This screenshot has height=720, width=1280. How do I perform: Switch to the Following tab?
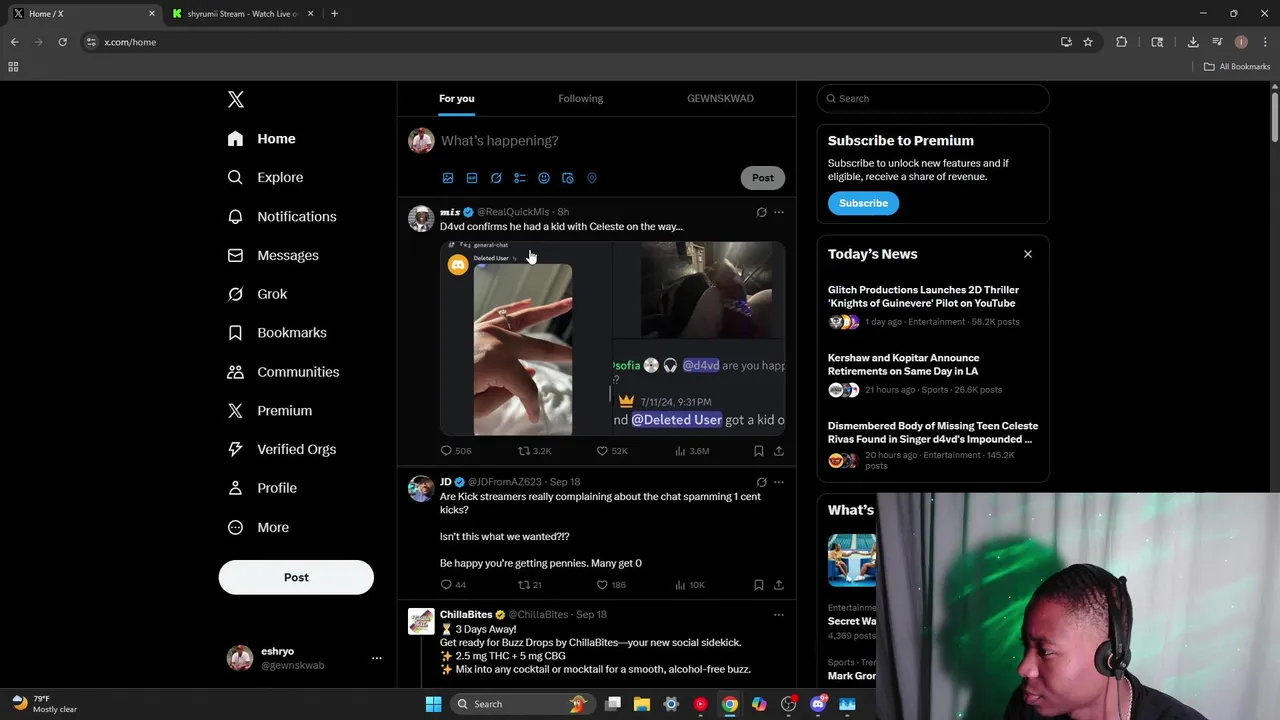click(580, 98)
